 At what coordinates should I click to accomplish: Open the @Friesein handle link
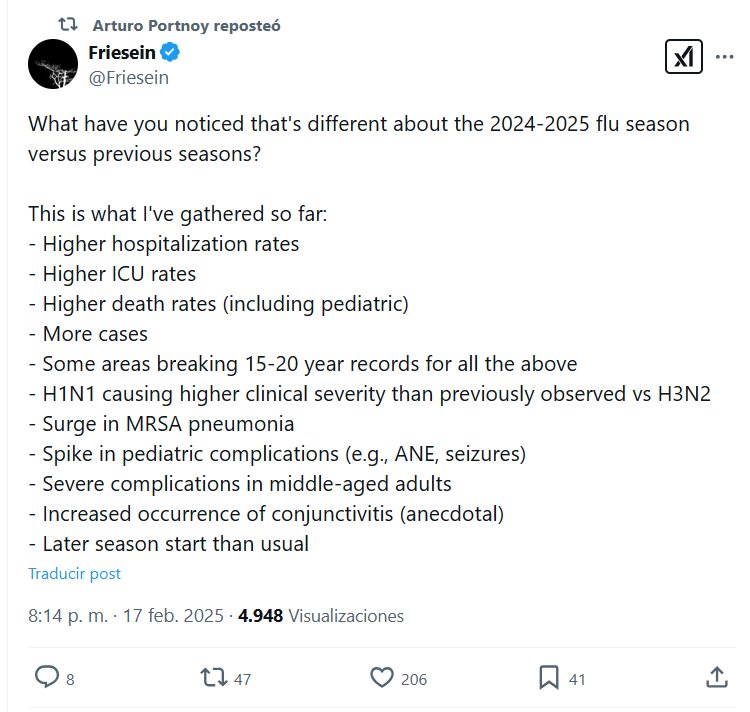128,77
